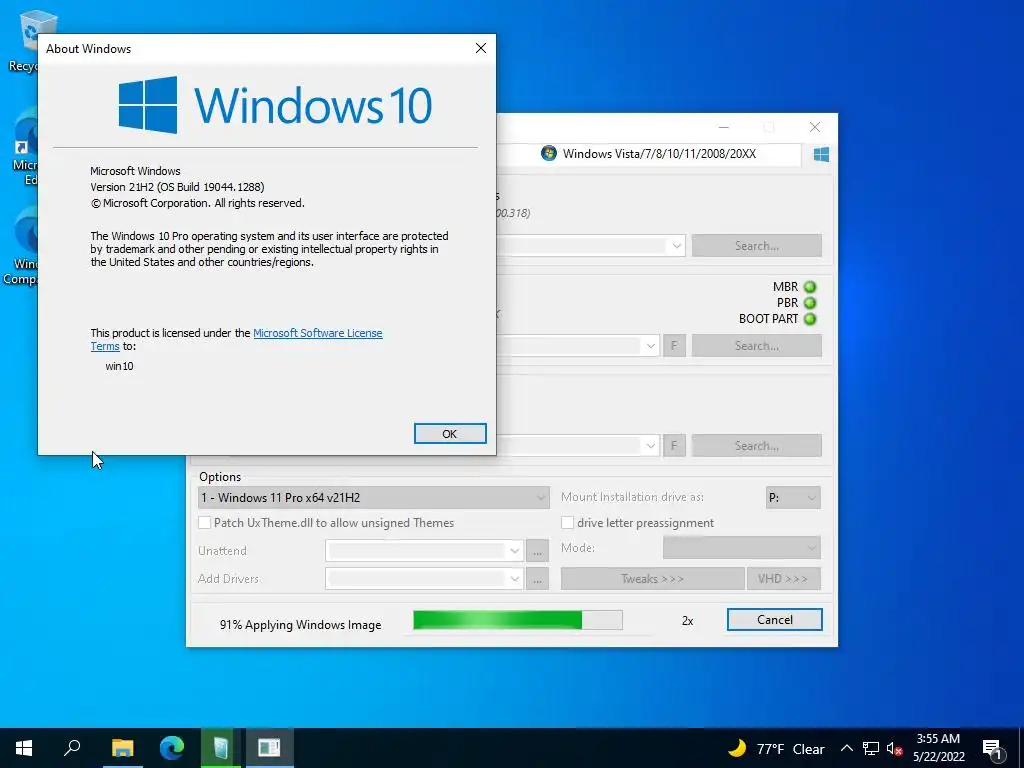The height and width of the screenshot is (768, 1024).
Task: Browse for Unattend file with ellipsis button
Action: coord(537,551)
